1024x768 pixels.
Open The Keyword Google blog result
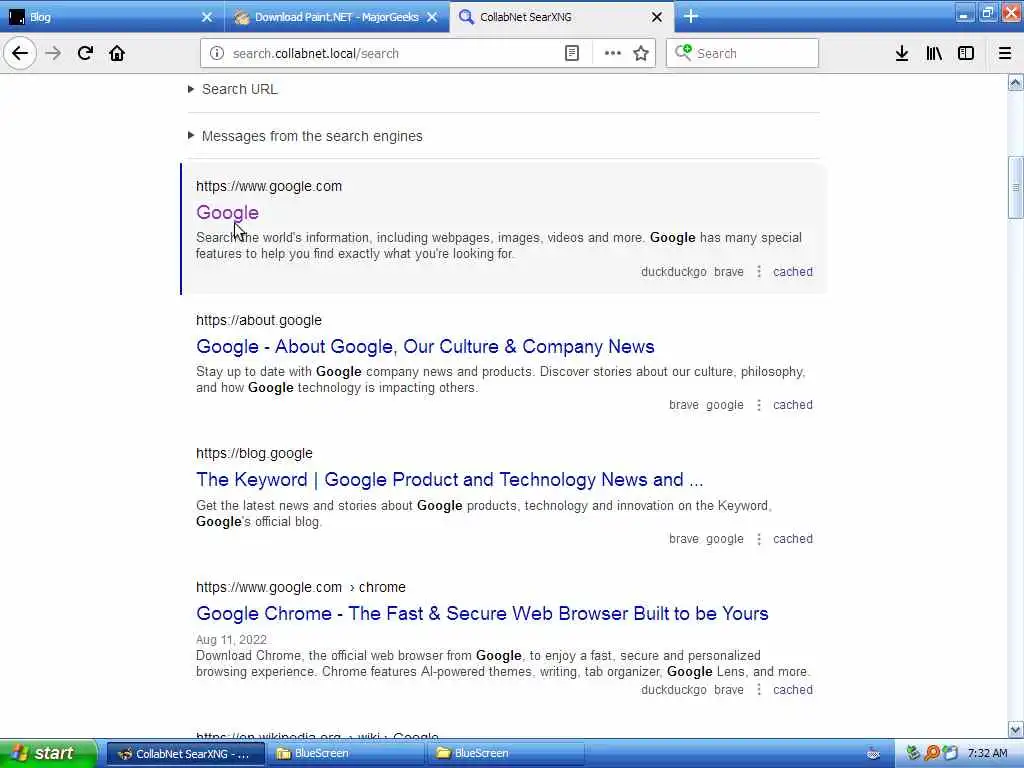[449, 479]
